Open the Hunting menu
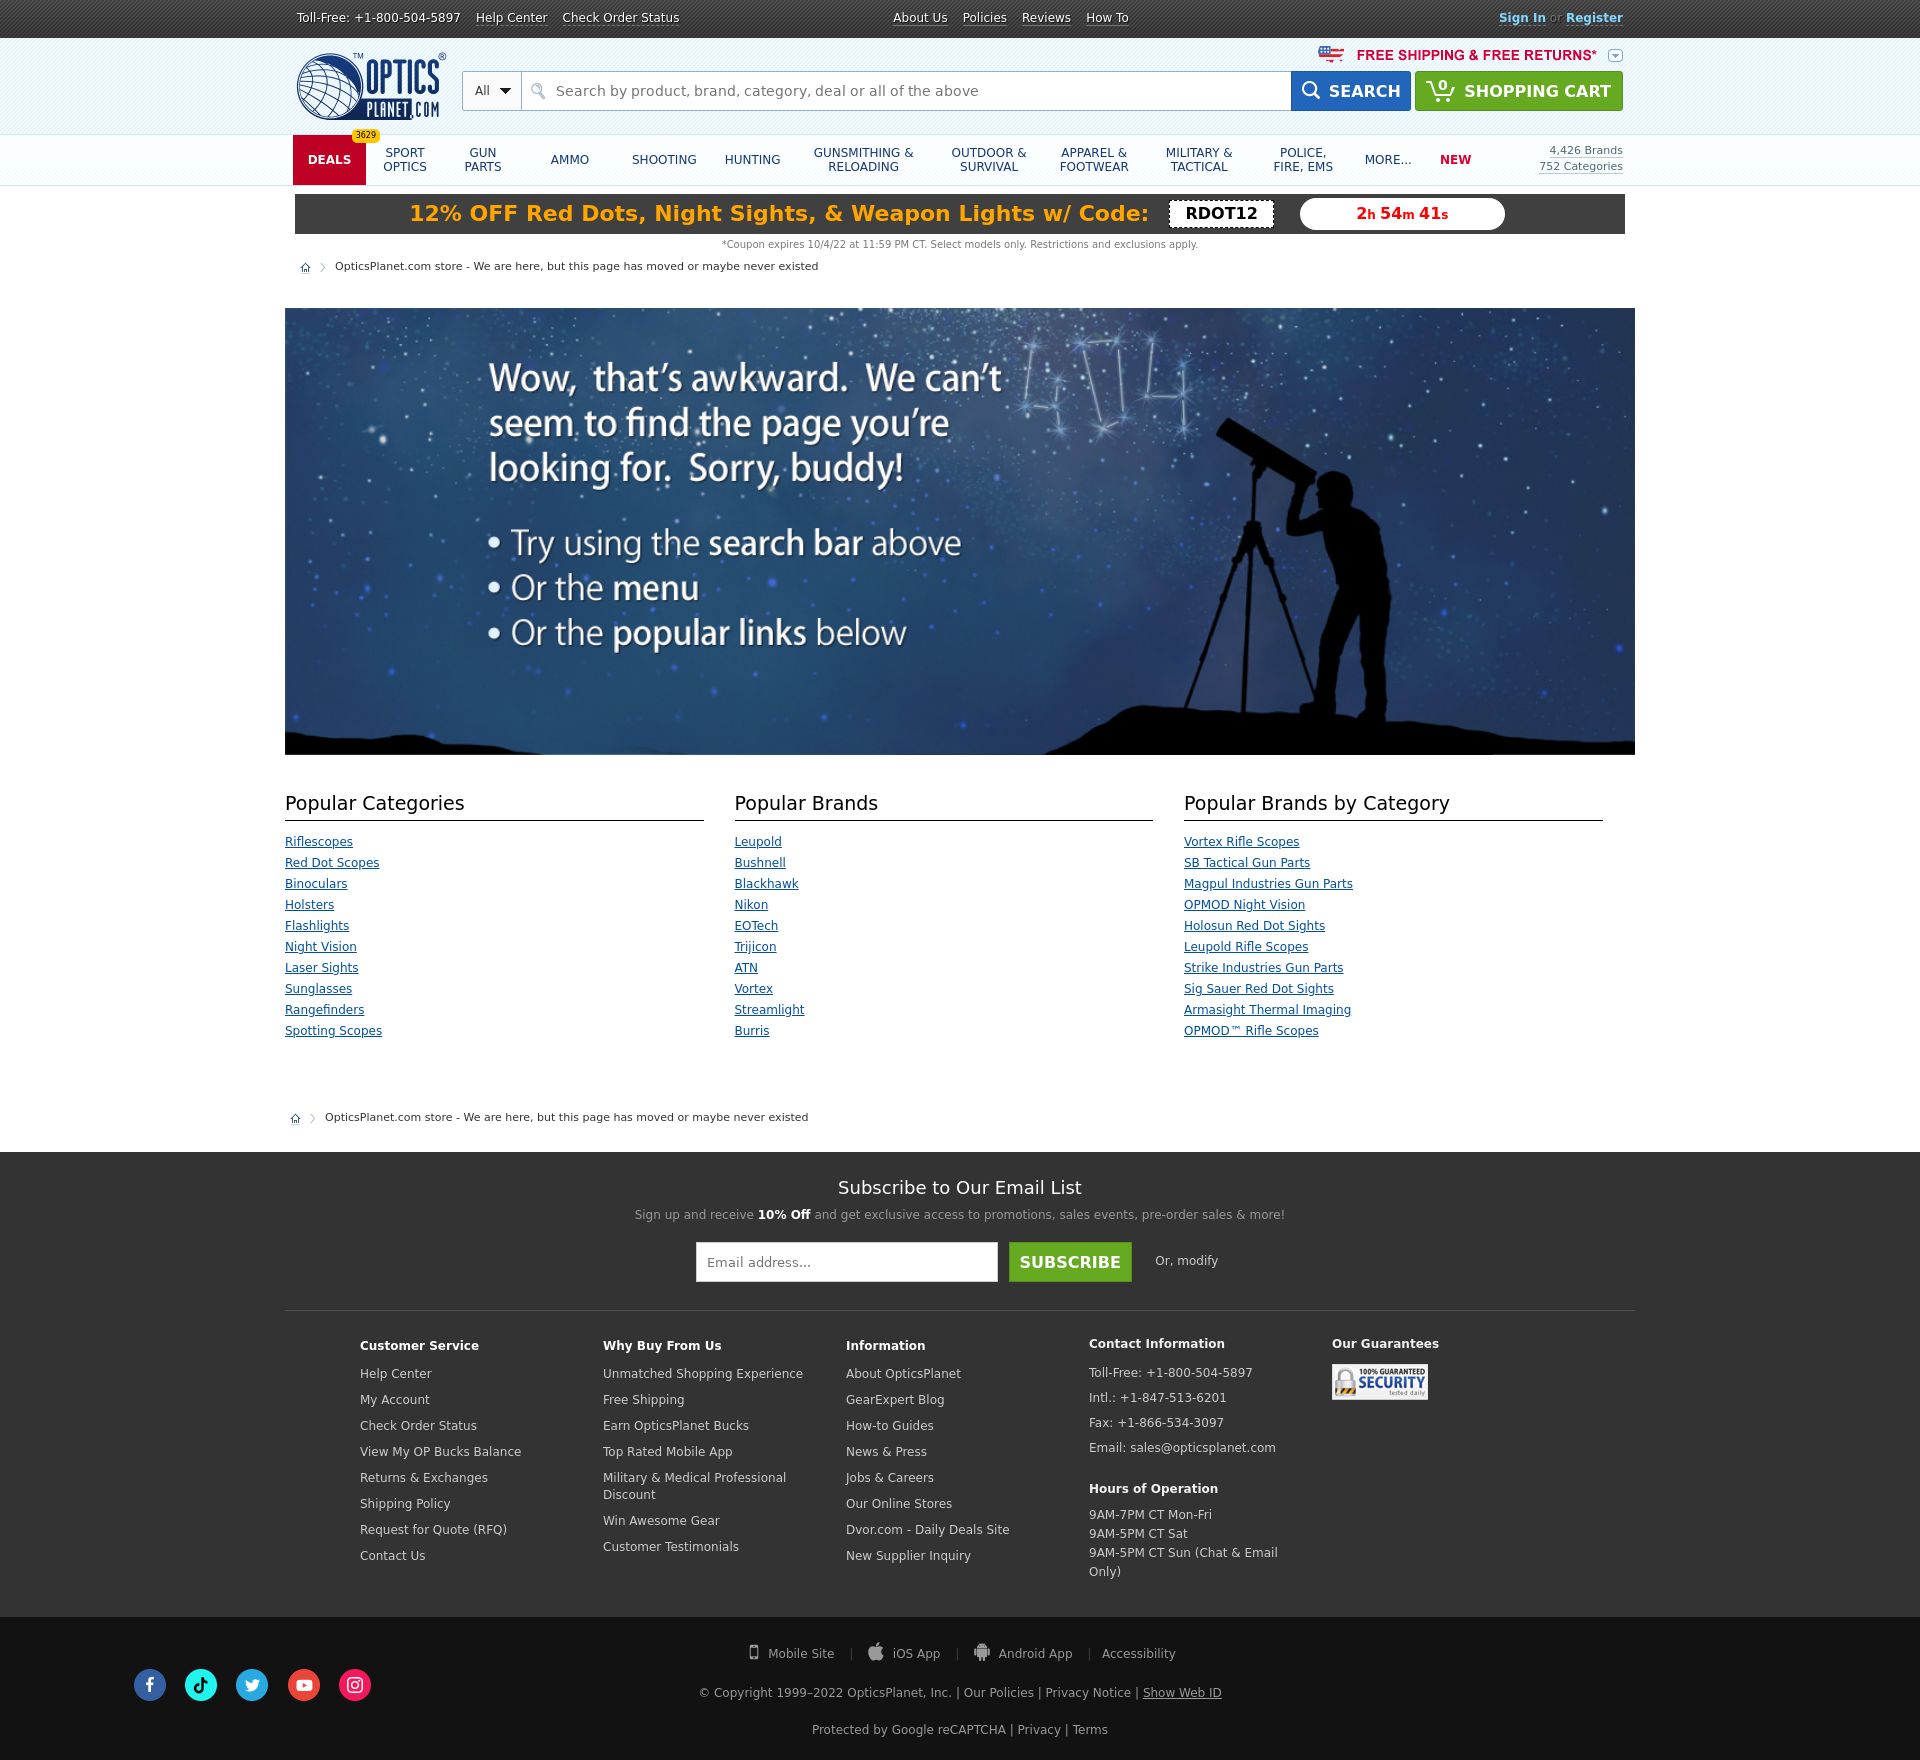Screen dimensions: 1920x1760 (x=752, y=160)
